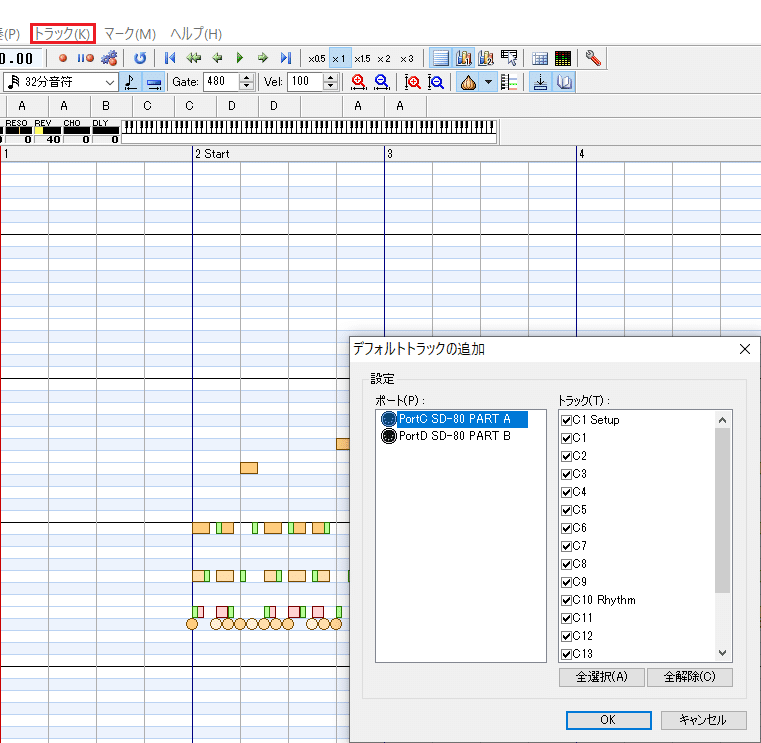
Task: Click the RESO level indicator
Action: [x=18, y=132]
